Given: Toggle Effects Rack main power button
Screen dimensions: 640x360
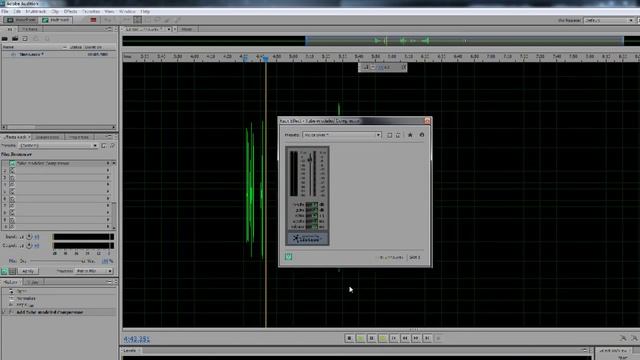Looking at the screenshot, I should pyautogui.click(x=4, y=271).
